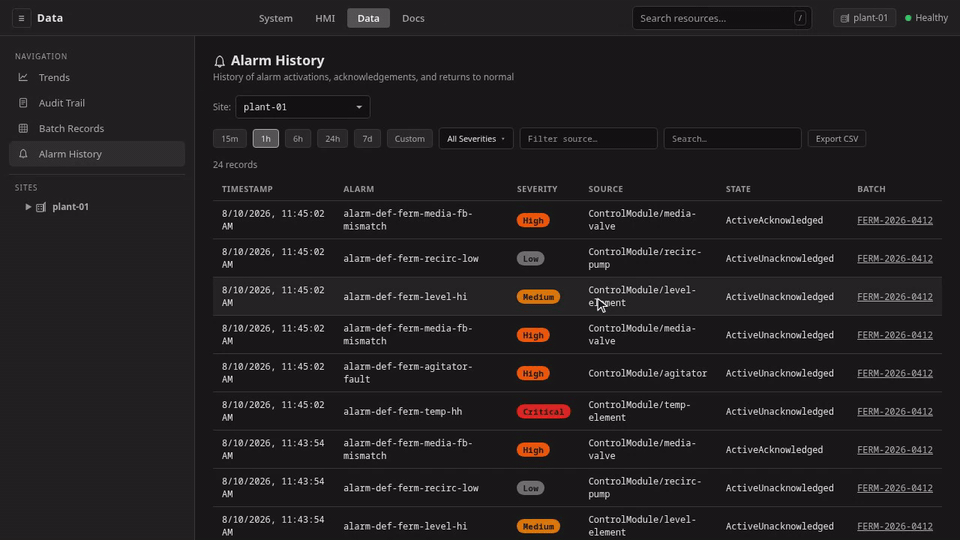Click the Severity column header
The height and width of the screenshot is (540, 960).
pyautogui.click(x=537, y=189)
